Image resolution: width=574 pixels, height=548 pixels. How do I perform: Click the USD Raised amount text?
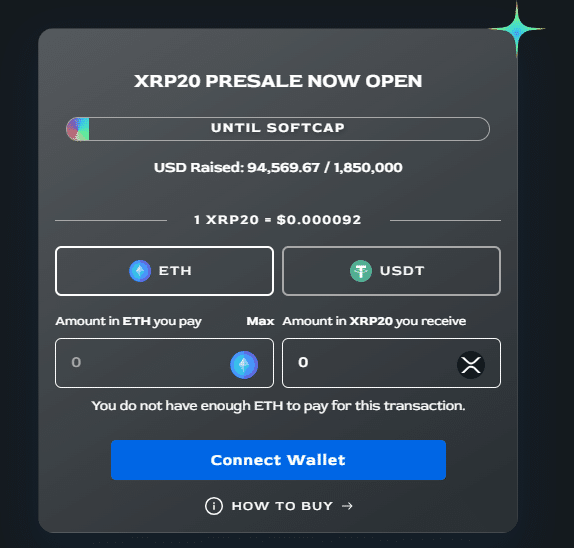click(278, 167)
